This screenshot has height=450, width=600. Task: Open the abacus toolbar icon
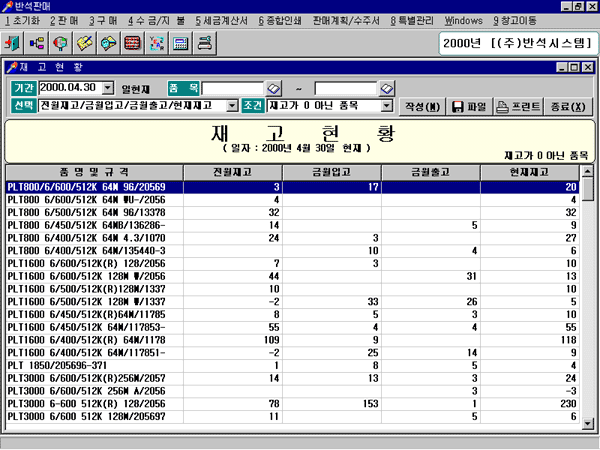[133, 44]
